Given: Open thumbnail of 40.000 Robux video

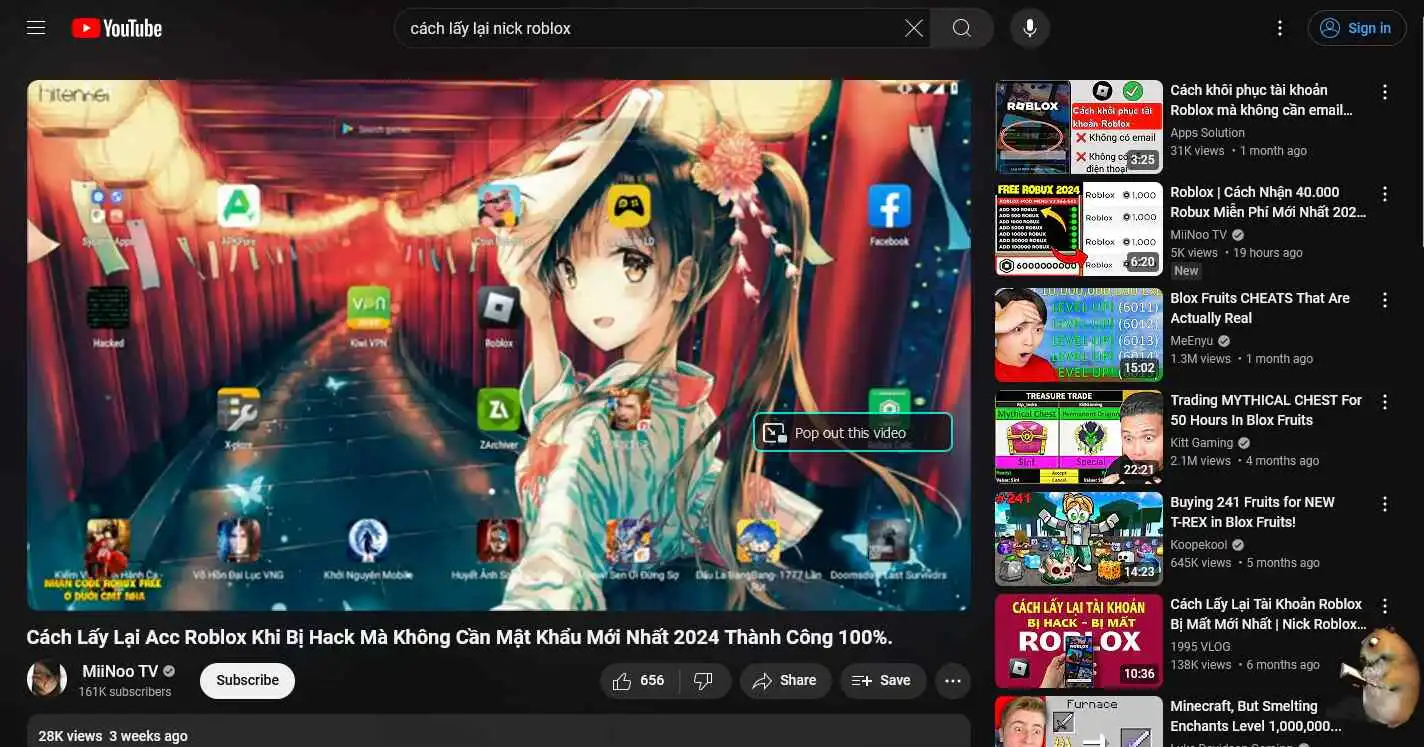Looking at the screenshot, I should coord(1078,229).
